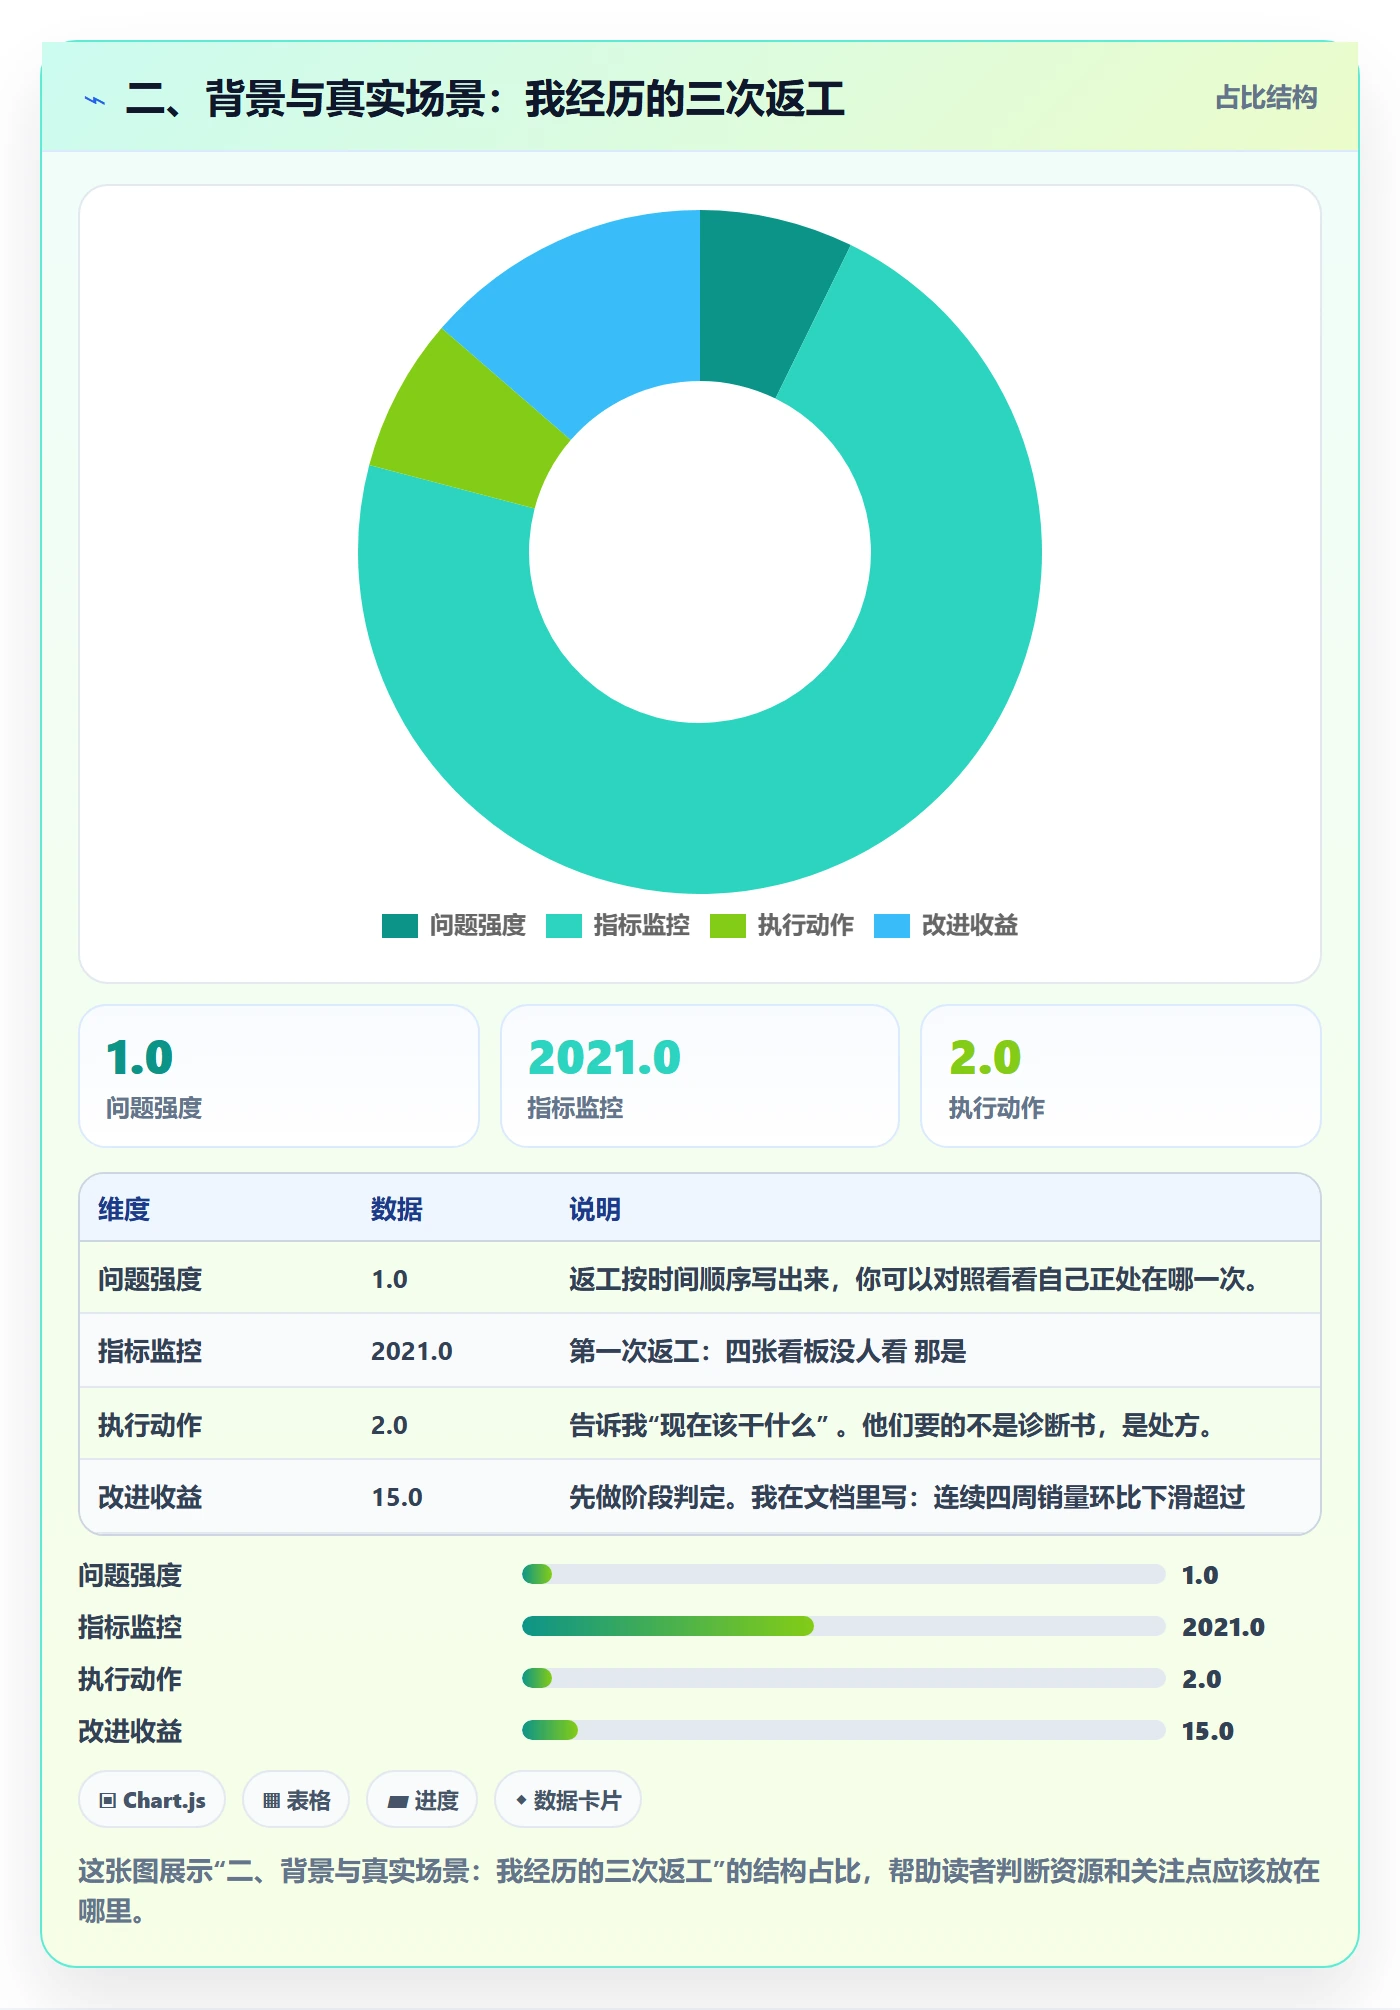1400x2010 pixels.
Task: Select the 问题强度 table row name
Action: pyautogui.click(x=150, y=1279)
